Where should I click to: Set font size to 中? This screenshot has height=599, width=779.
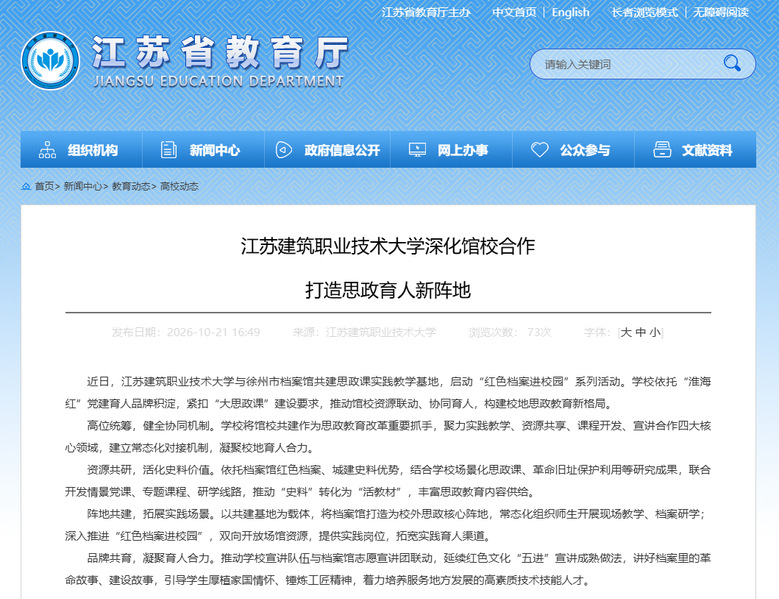point(641,332)
